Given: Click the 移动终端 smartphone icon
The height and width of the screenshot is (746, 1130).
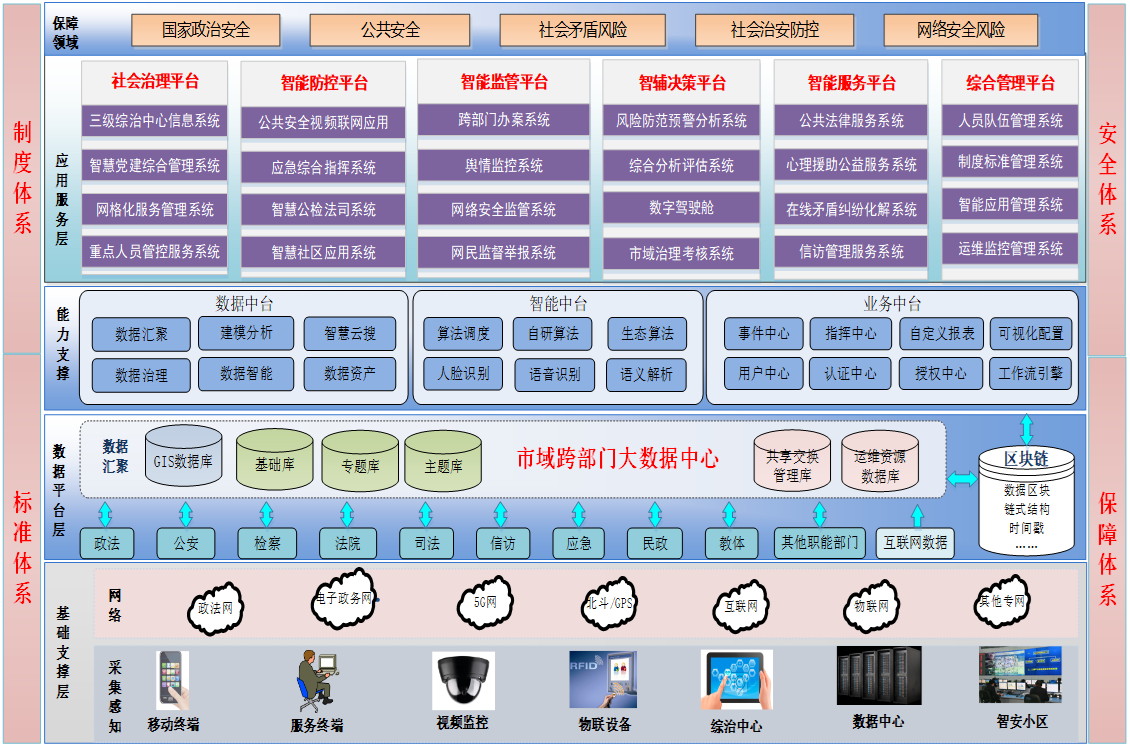Looking at the screenshot, I should click(172, 681).
